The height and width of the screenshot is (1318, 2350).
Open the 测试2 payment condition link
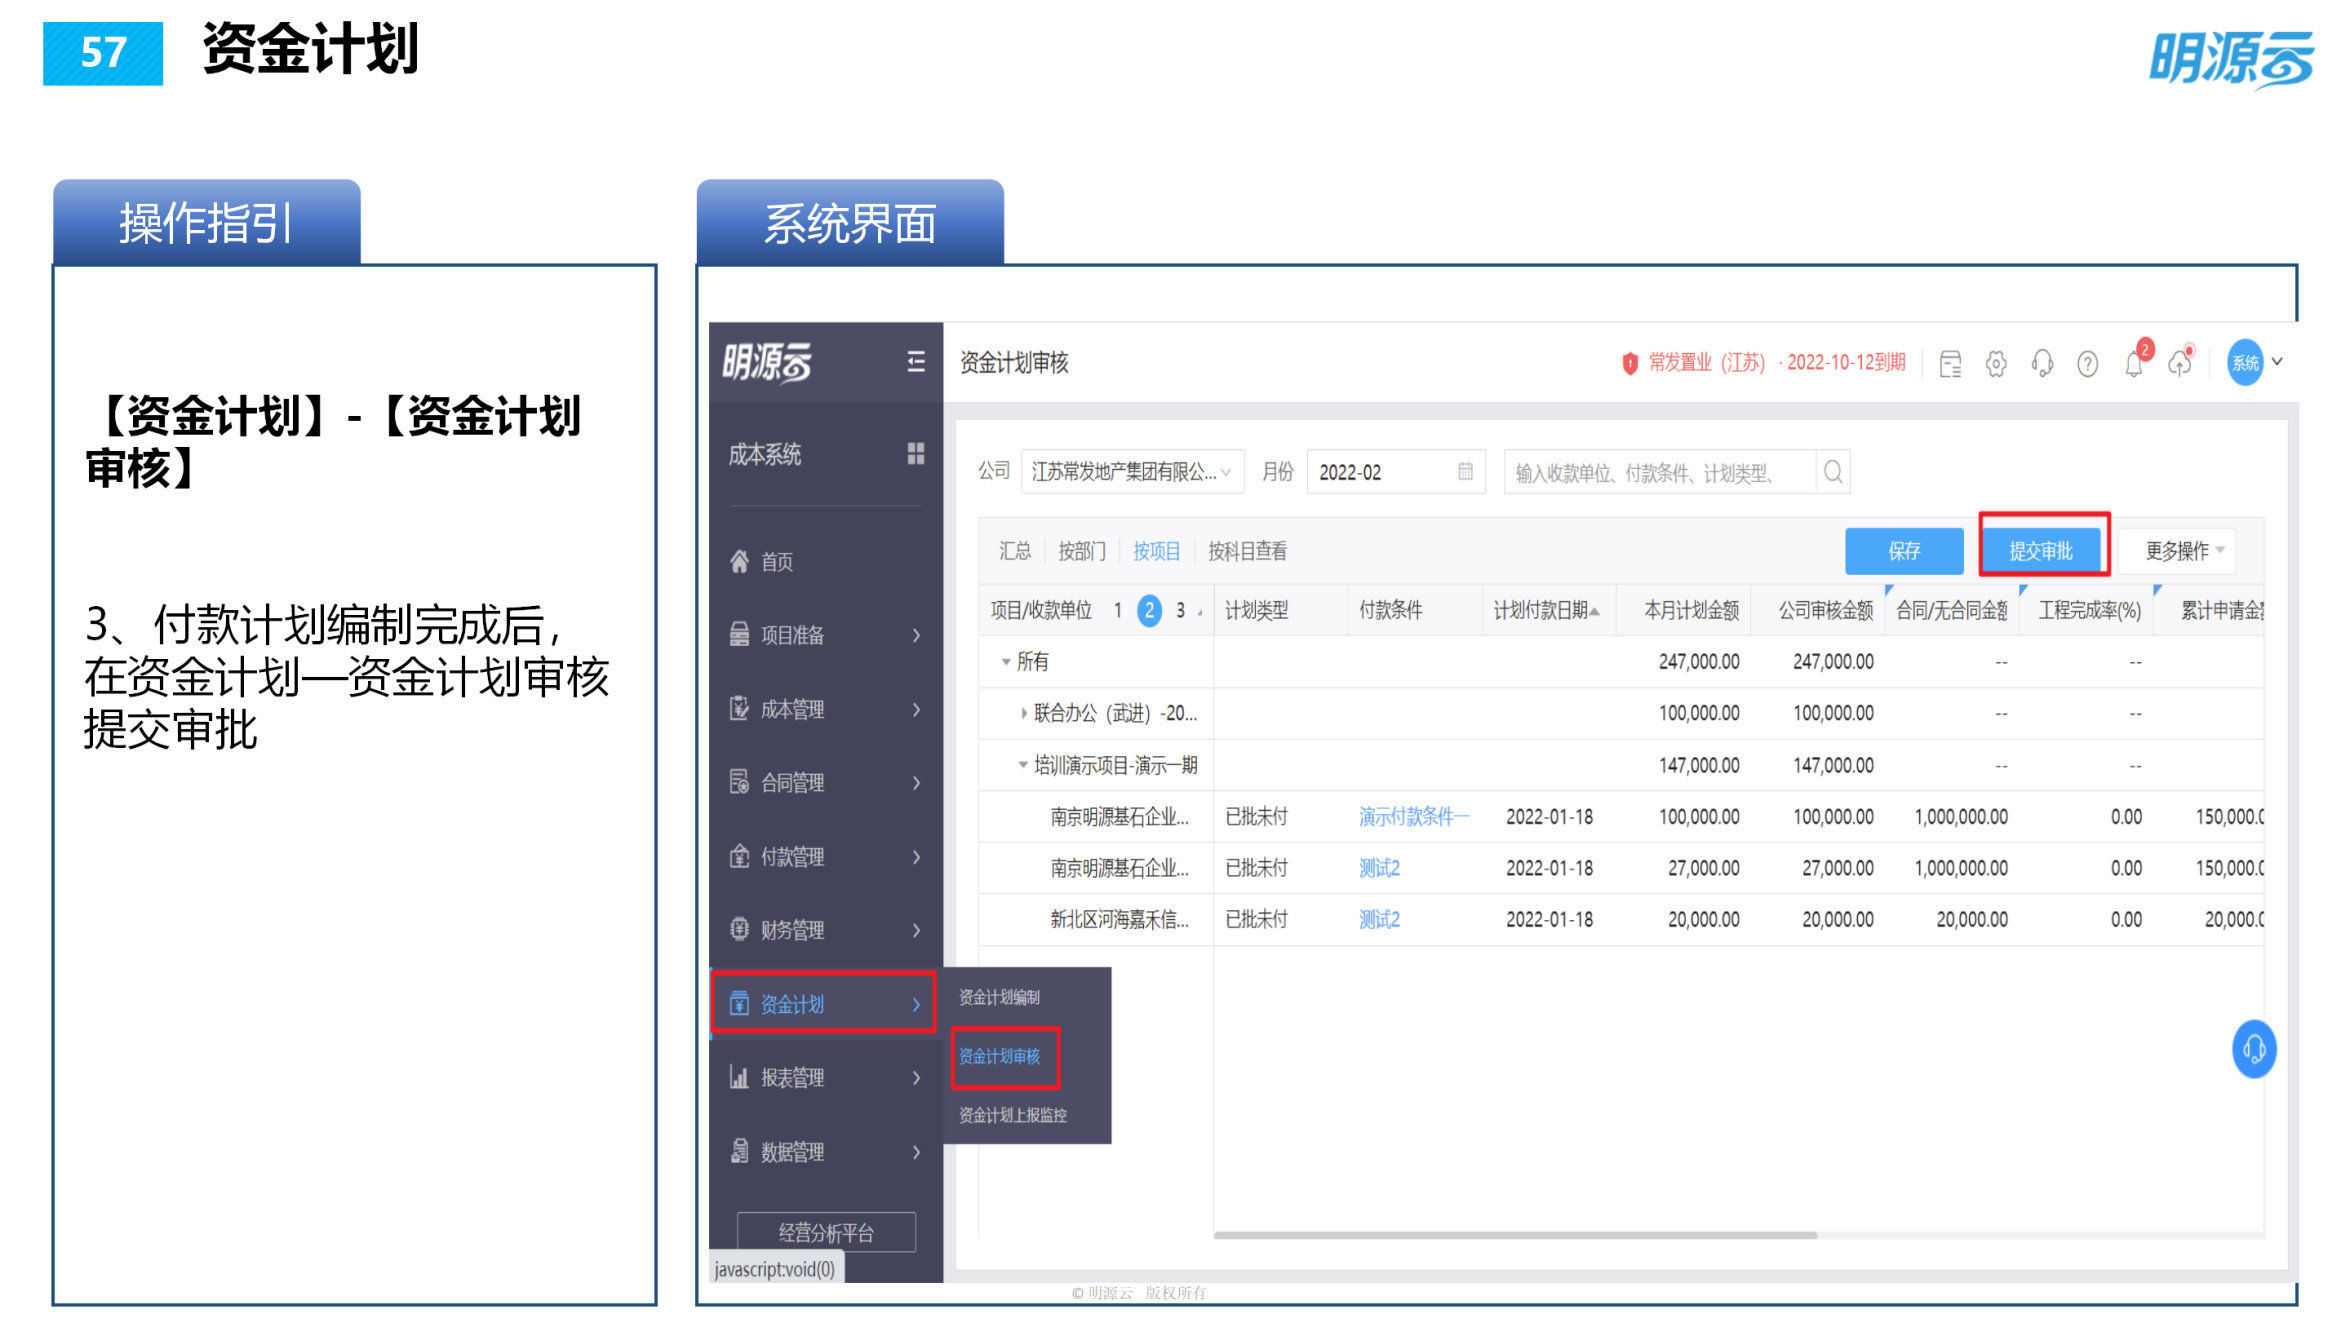pyautogui.click(x=1379, y=867)
